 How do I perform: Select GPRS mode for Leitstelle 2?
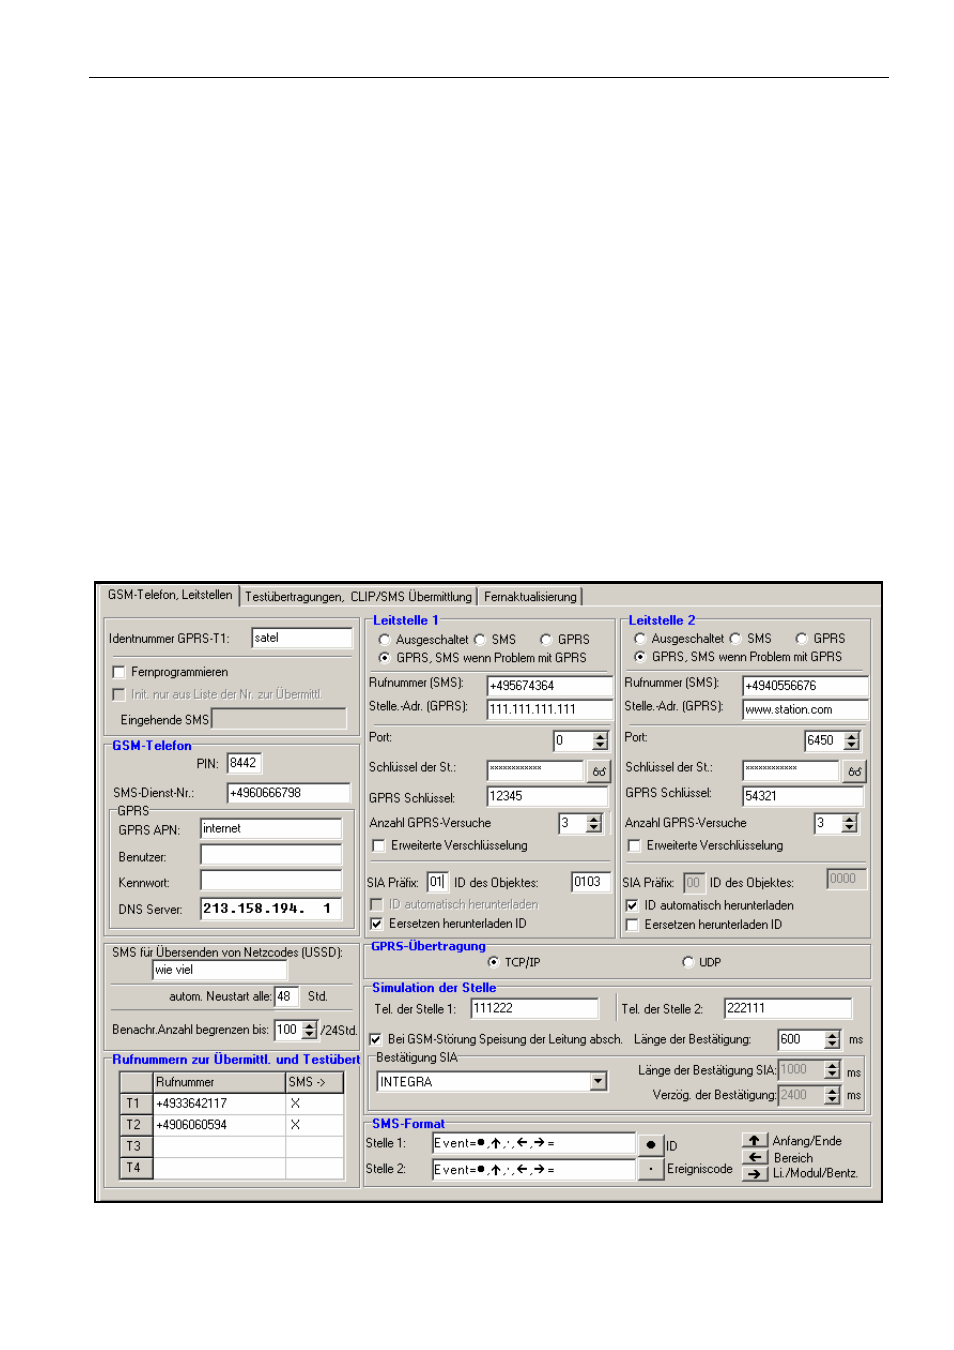pyautogui.click(x=801, y=638)
